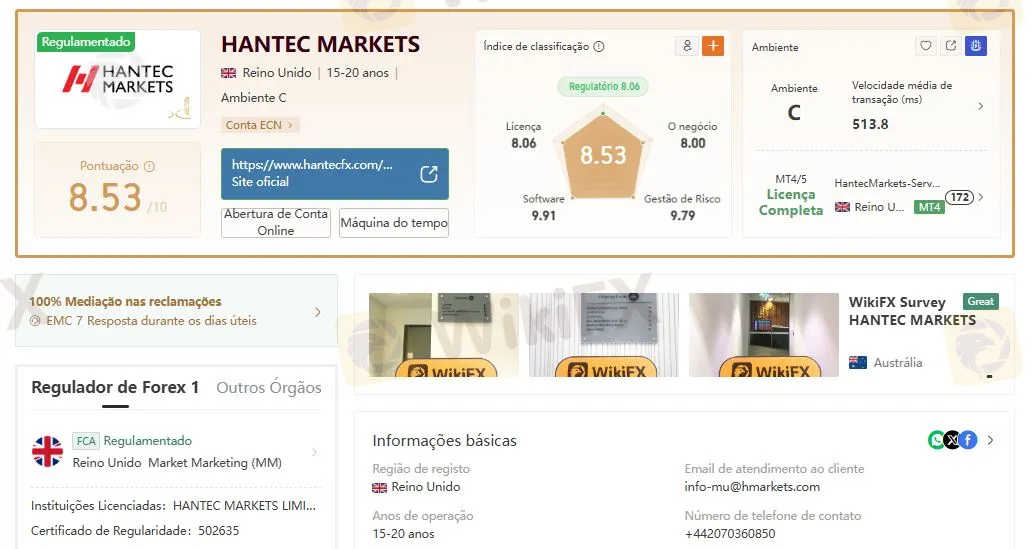Image resolution: width=1032 pixels, height=549 pixels.
Task: Switch to the Outros Órgãos tab
Action: [x=269, y=388]
